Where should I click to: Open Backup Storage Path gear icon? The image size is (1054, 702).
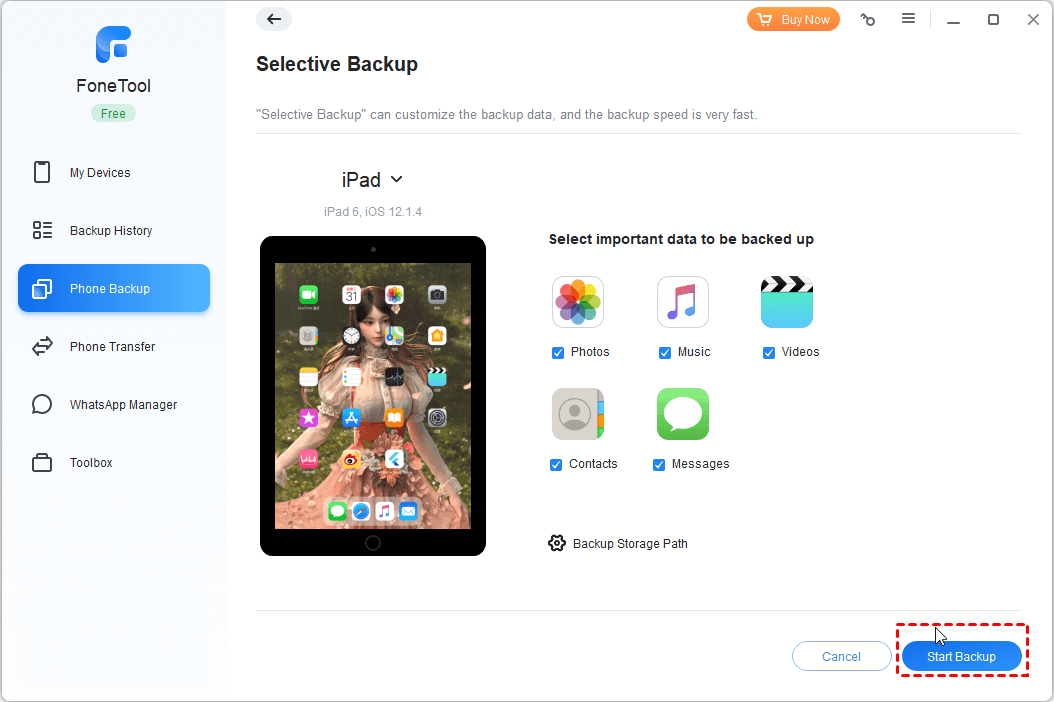[557, 543]
